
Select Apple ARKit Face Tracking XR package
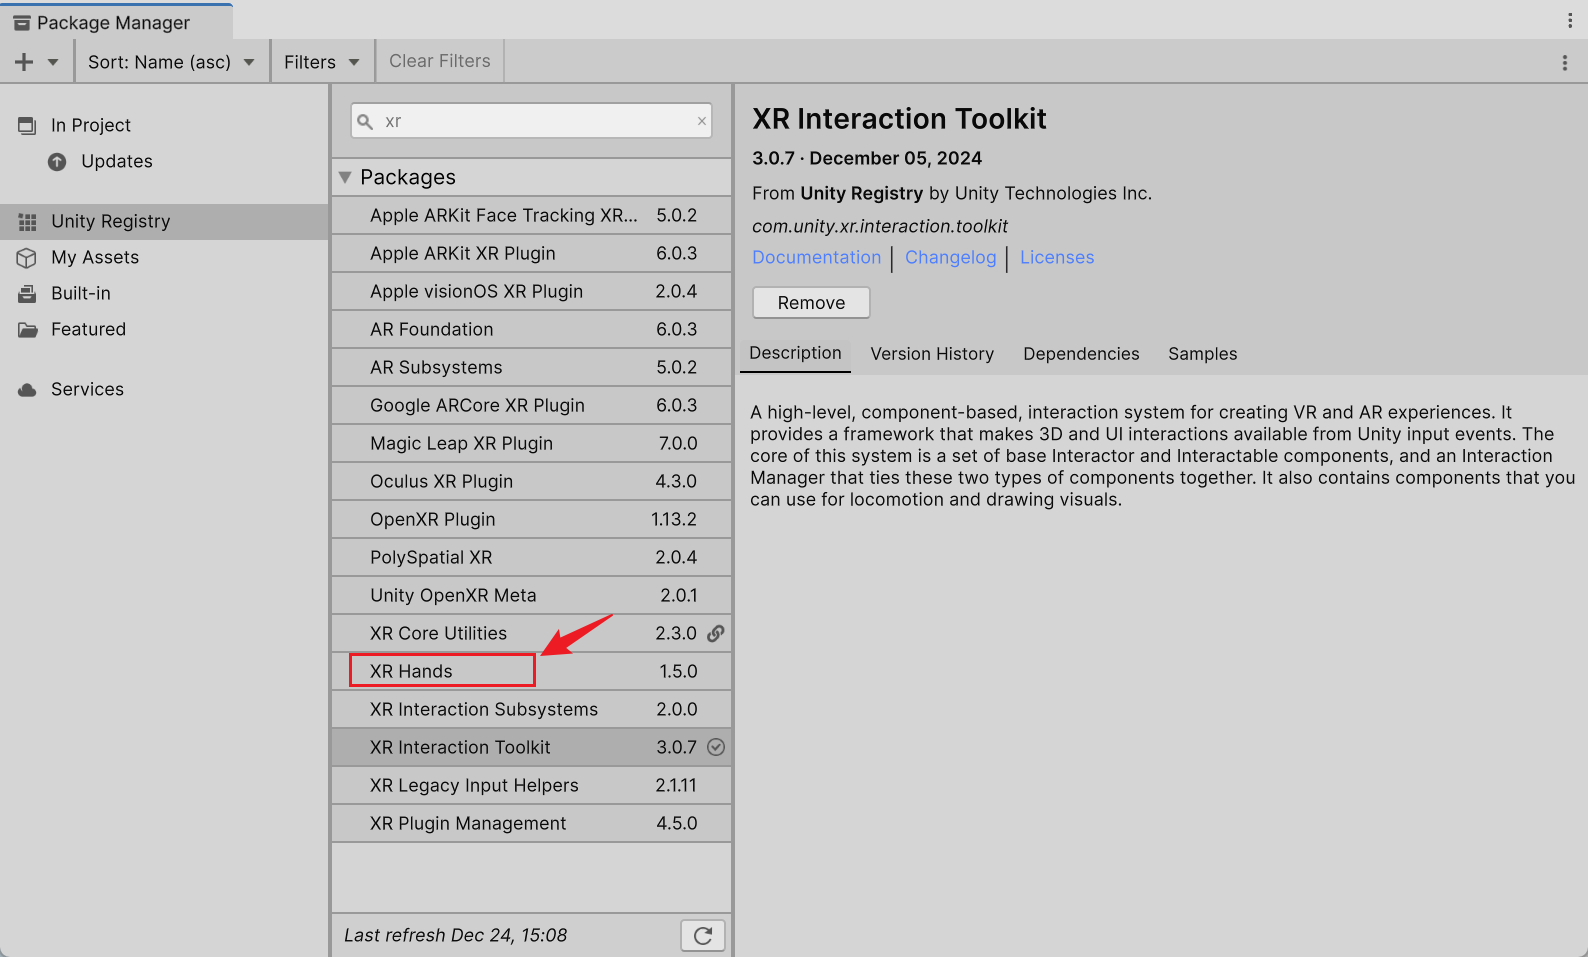(x=531, y=215)
